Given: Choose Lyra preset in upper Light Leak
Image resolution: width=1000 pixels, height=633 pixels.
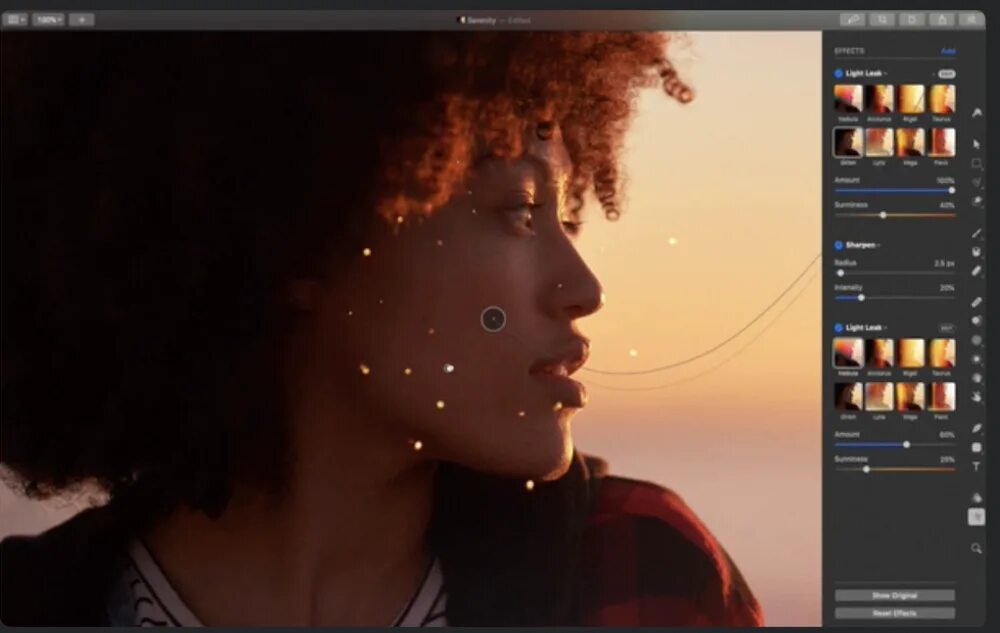Looking at the screenshot, I should click(879, 142).
